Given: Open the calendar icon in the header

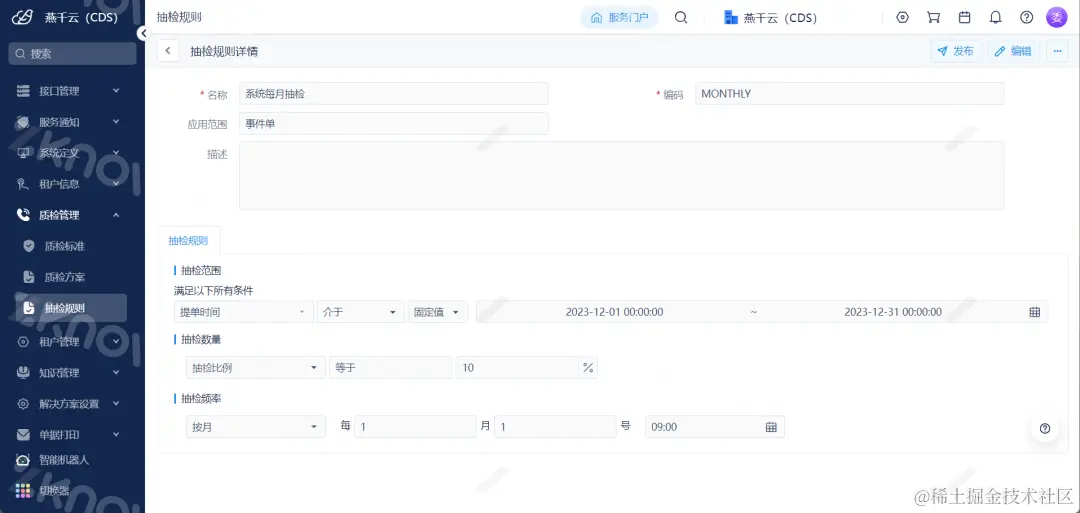Looking at the screenshot, I should coord(964,17).
